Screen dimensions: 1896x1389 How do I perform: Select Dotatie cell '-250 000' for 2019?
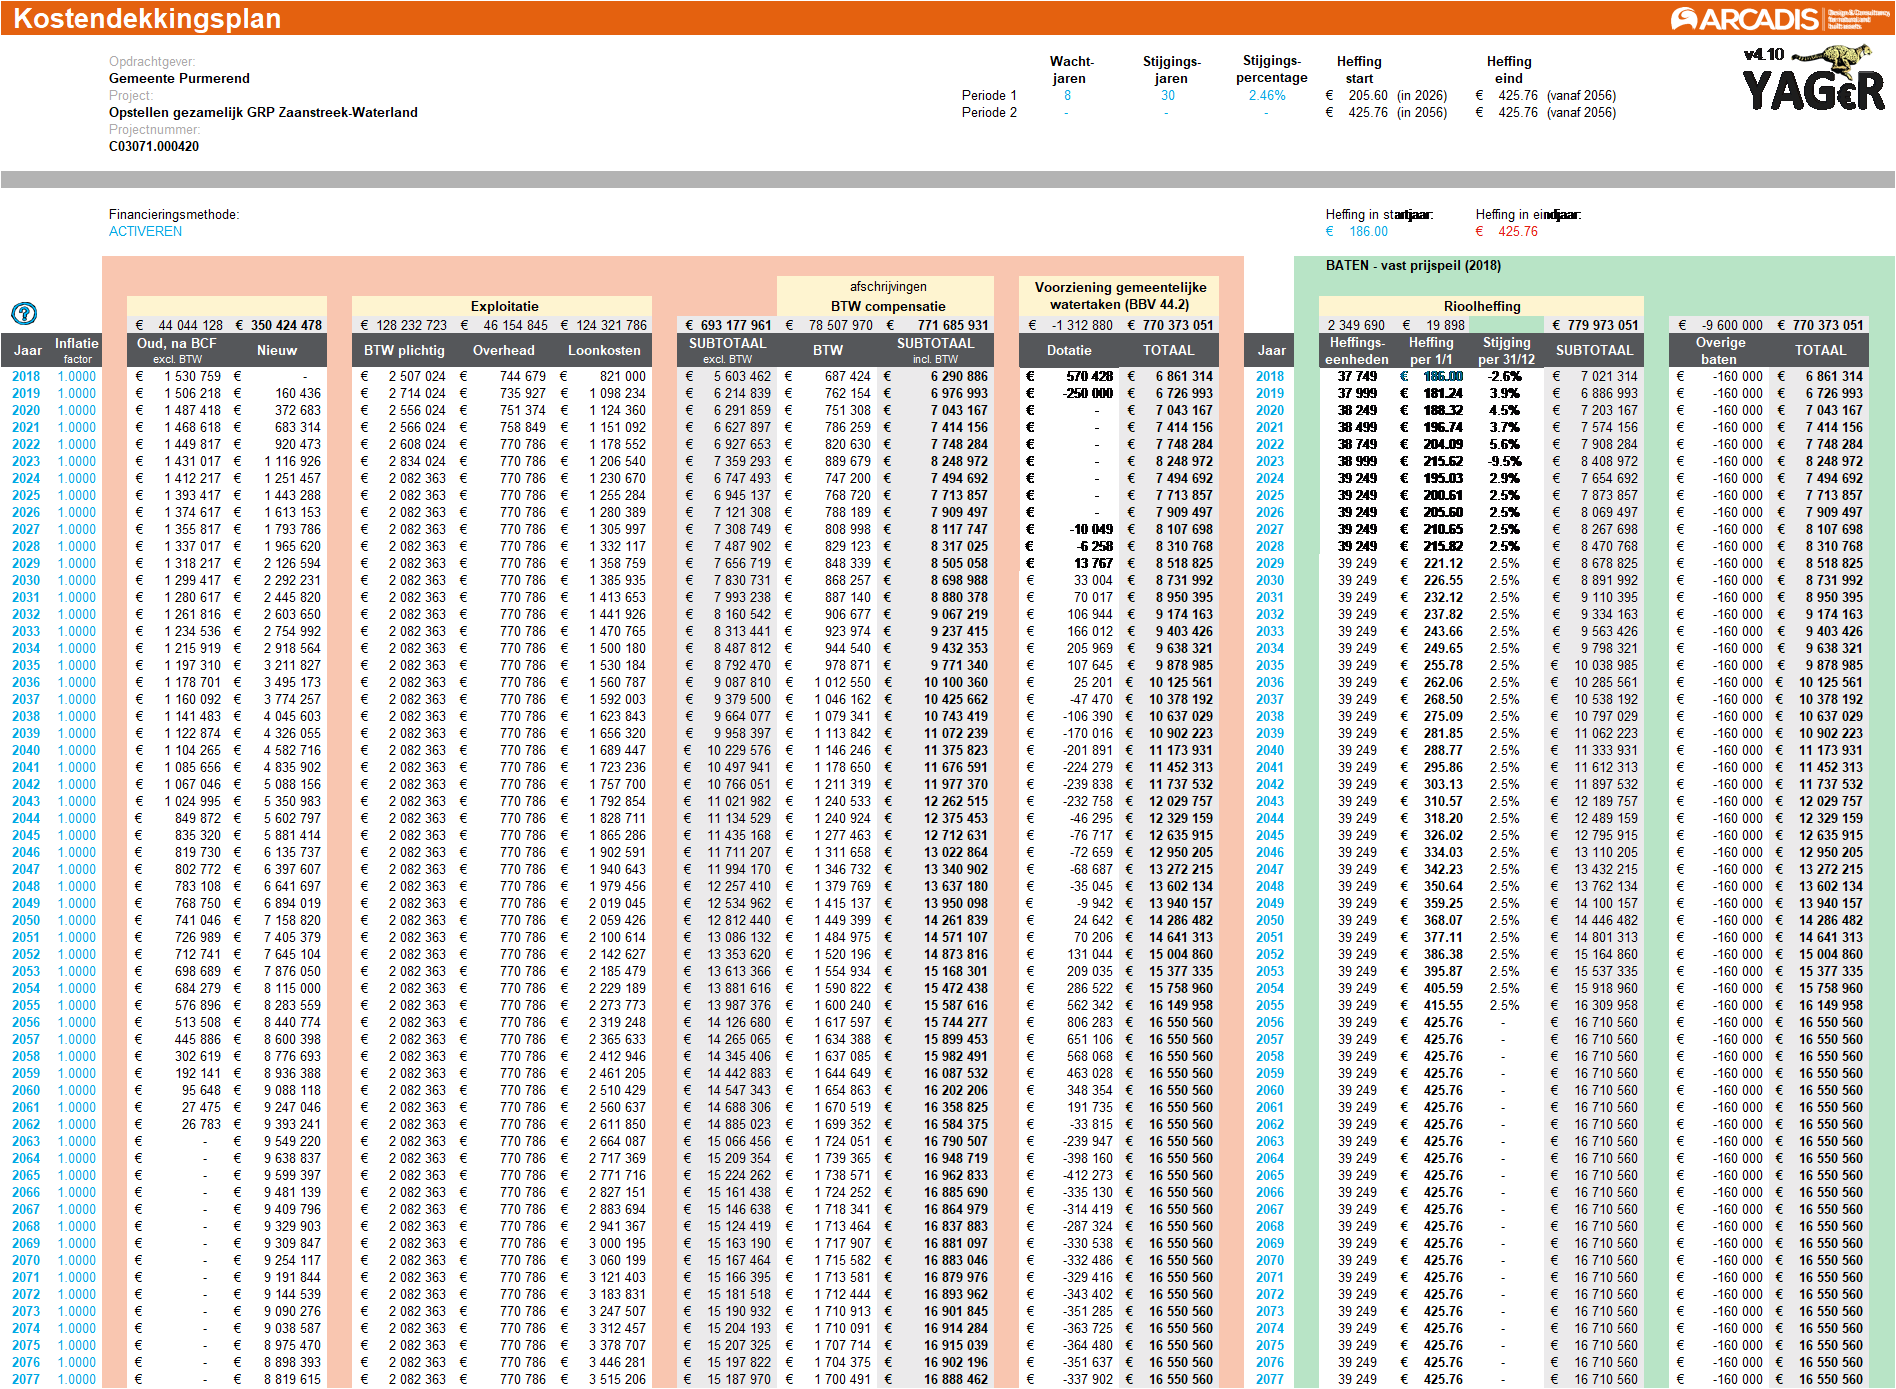[1087, 393]
